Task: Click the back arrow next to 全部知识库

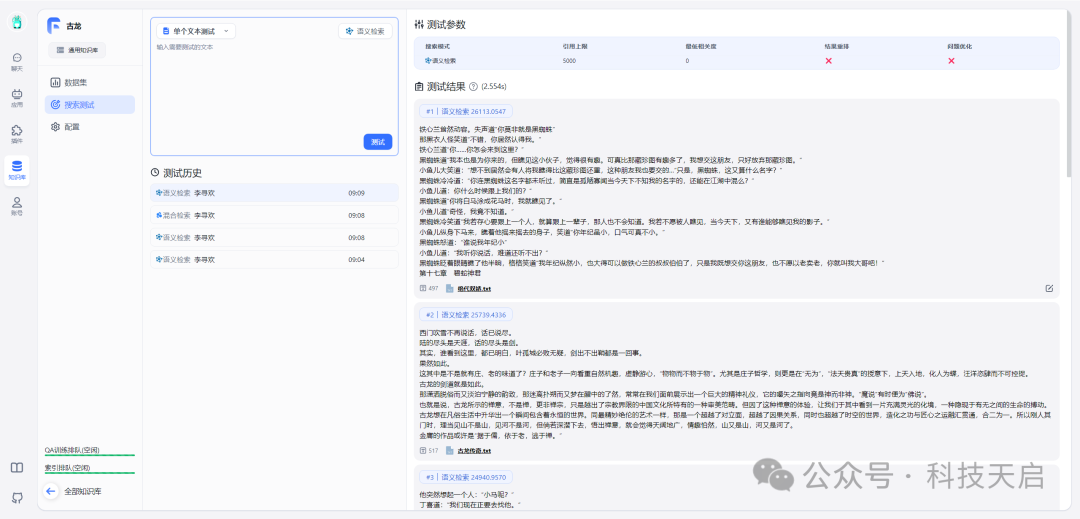Action: (x=51, y=491)
